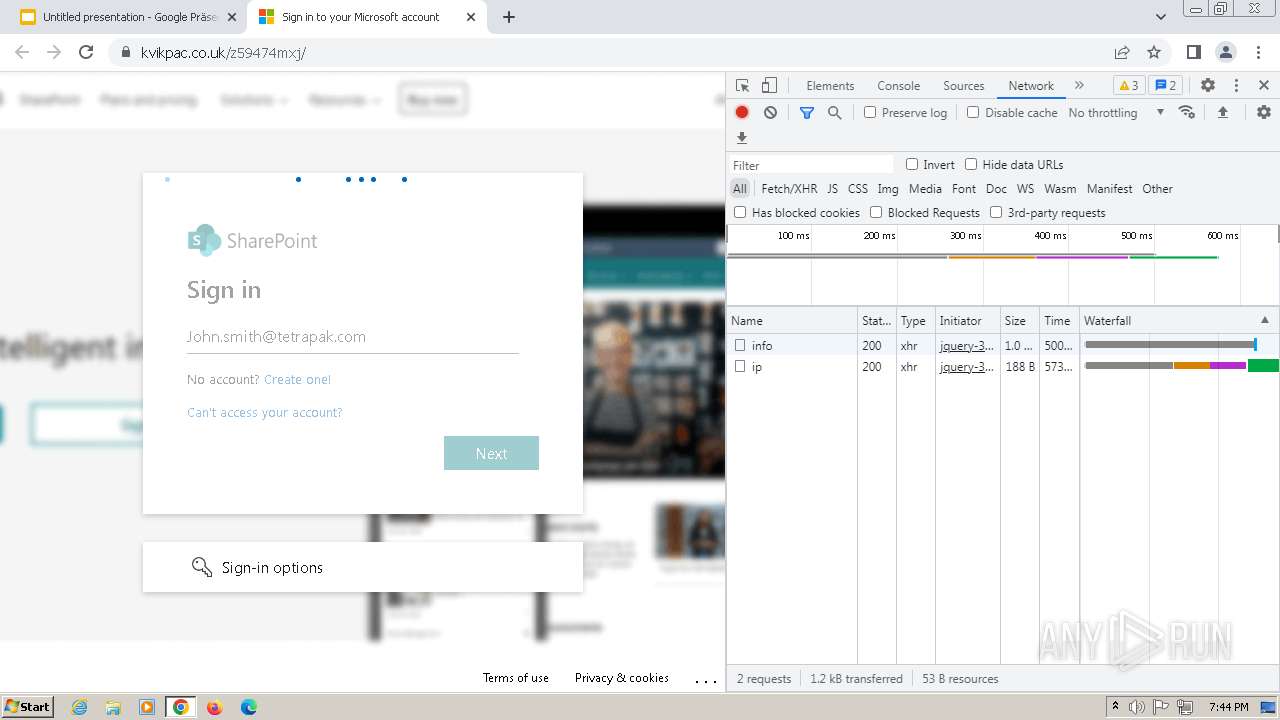1280x720 pixels.
Task: Click the Create one! link
Action: pos(297,380)
